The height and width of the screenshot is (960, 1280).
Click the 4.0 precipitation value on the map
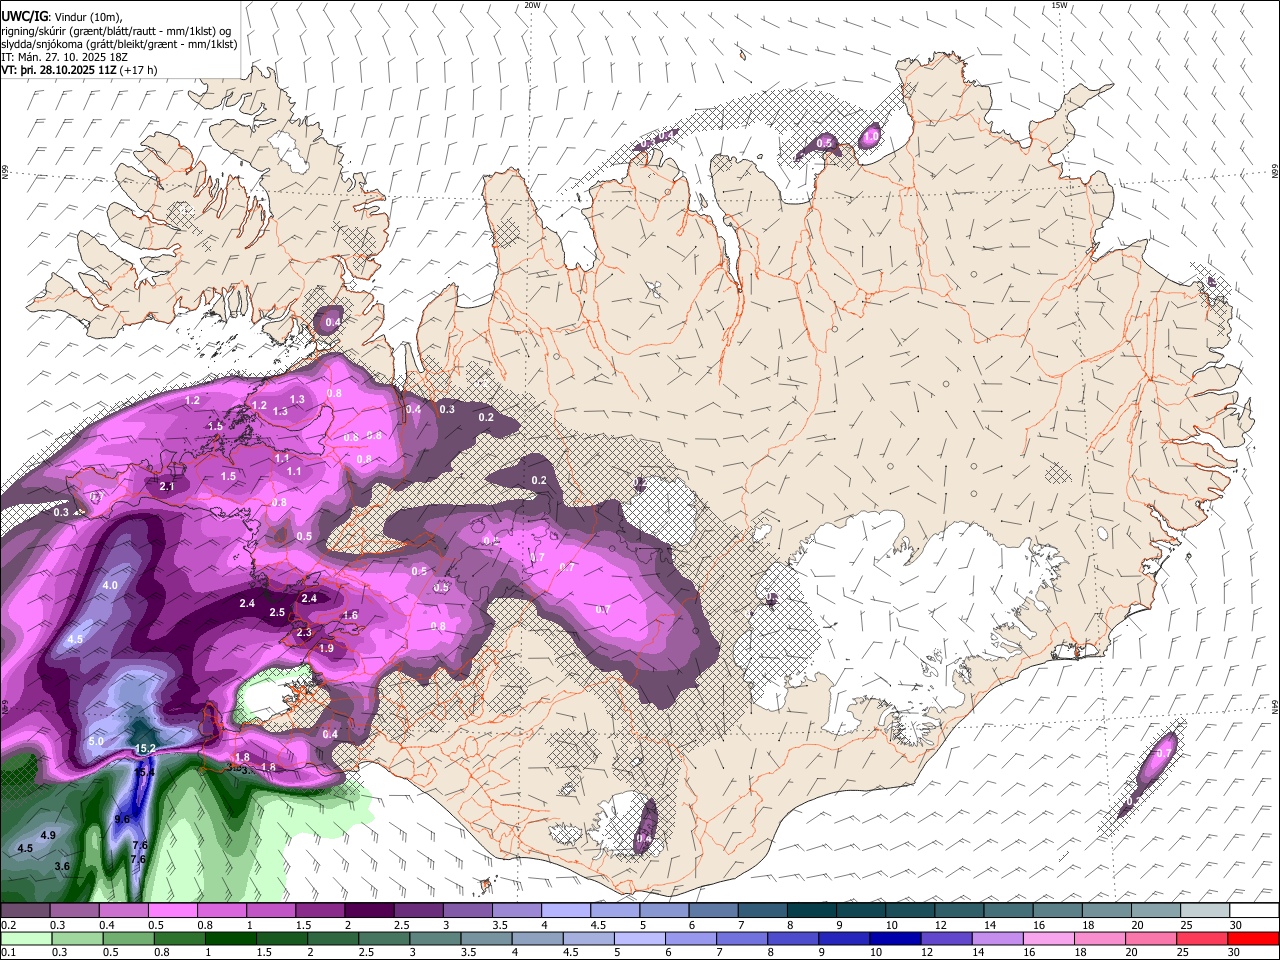pyautogui.click(x=110, y=585)
